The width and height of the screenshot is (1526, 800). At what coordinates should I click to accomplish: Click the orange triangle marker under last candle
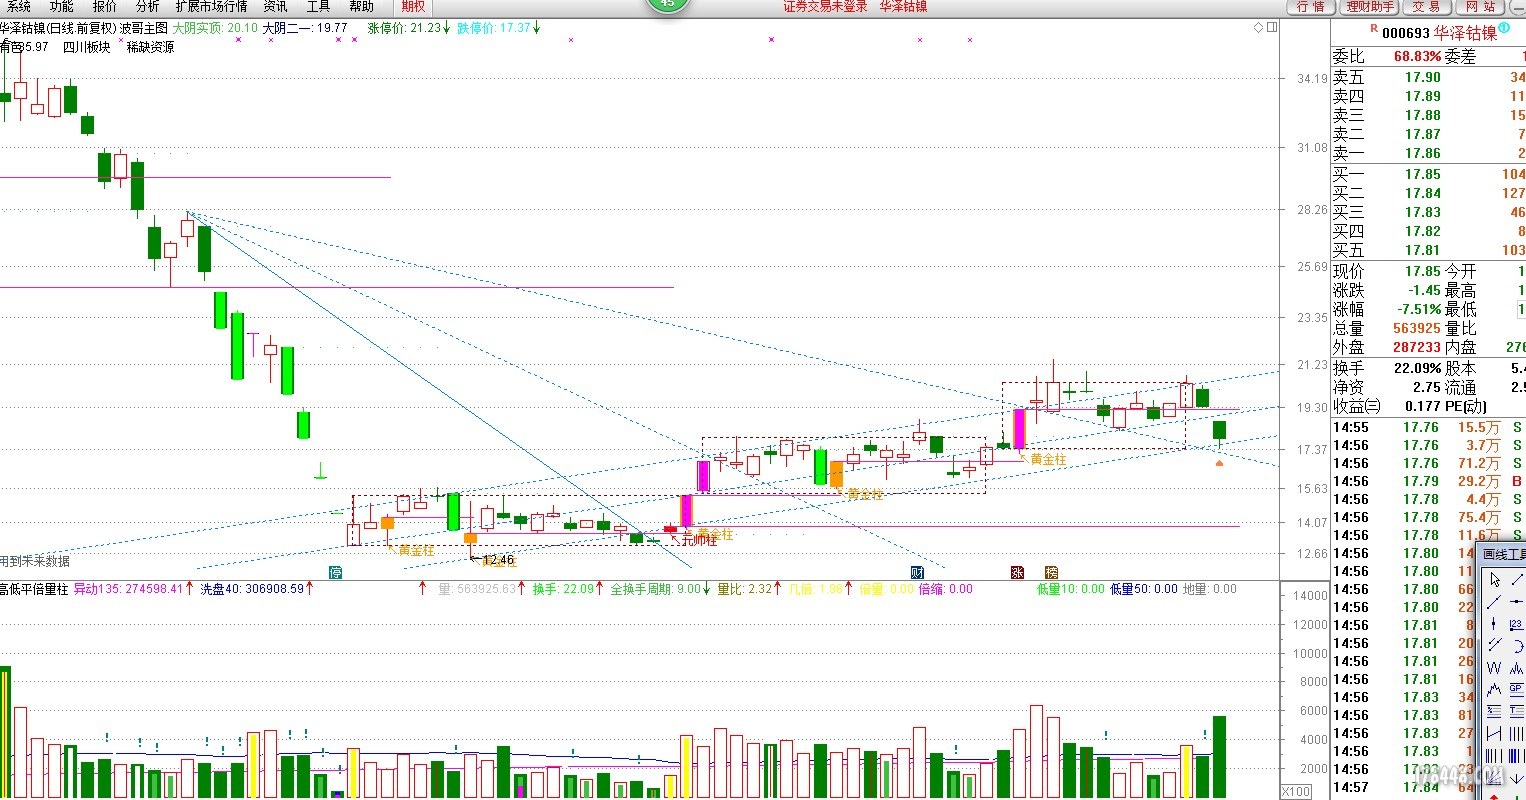tap(1219, 463)
